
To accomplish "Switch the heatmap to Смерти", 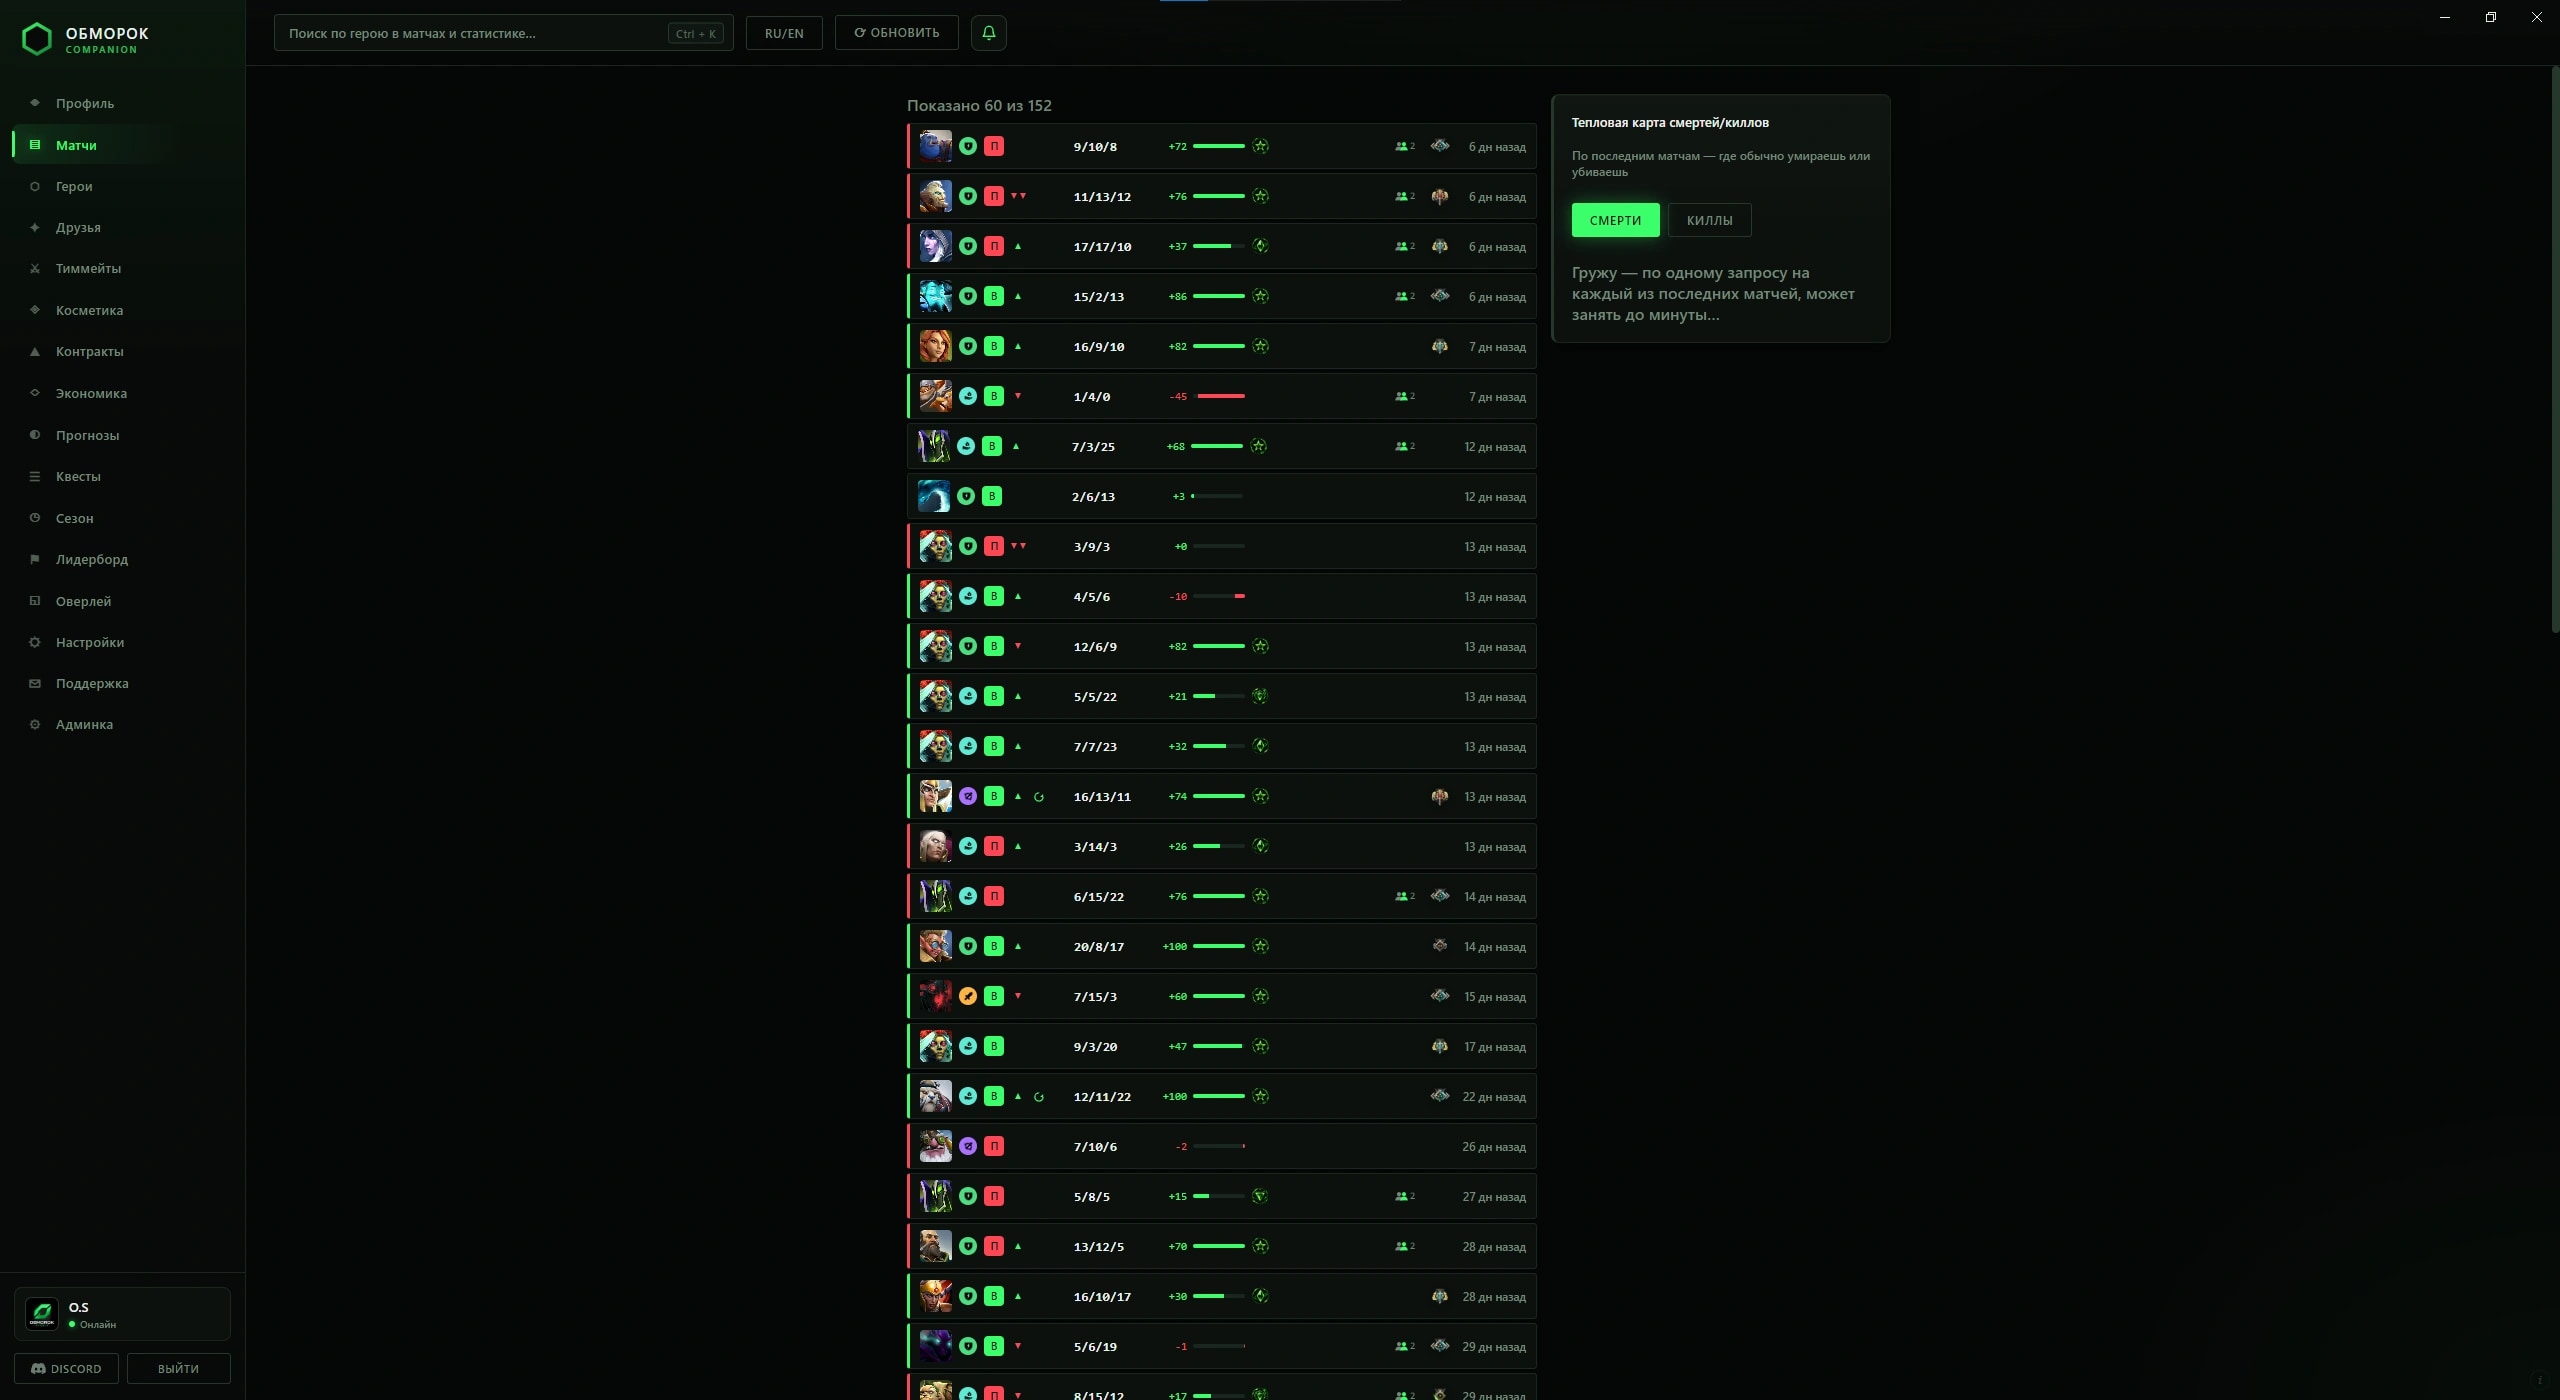I will point(1615,220).
